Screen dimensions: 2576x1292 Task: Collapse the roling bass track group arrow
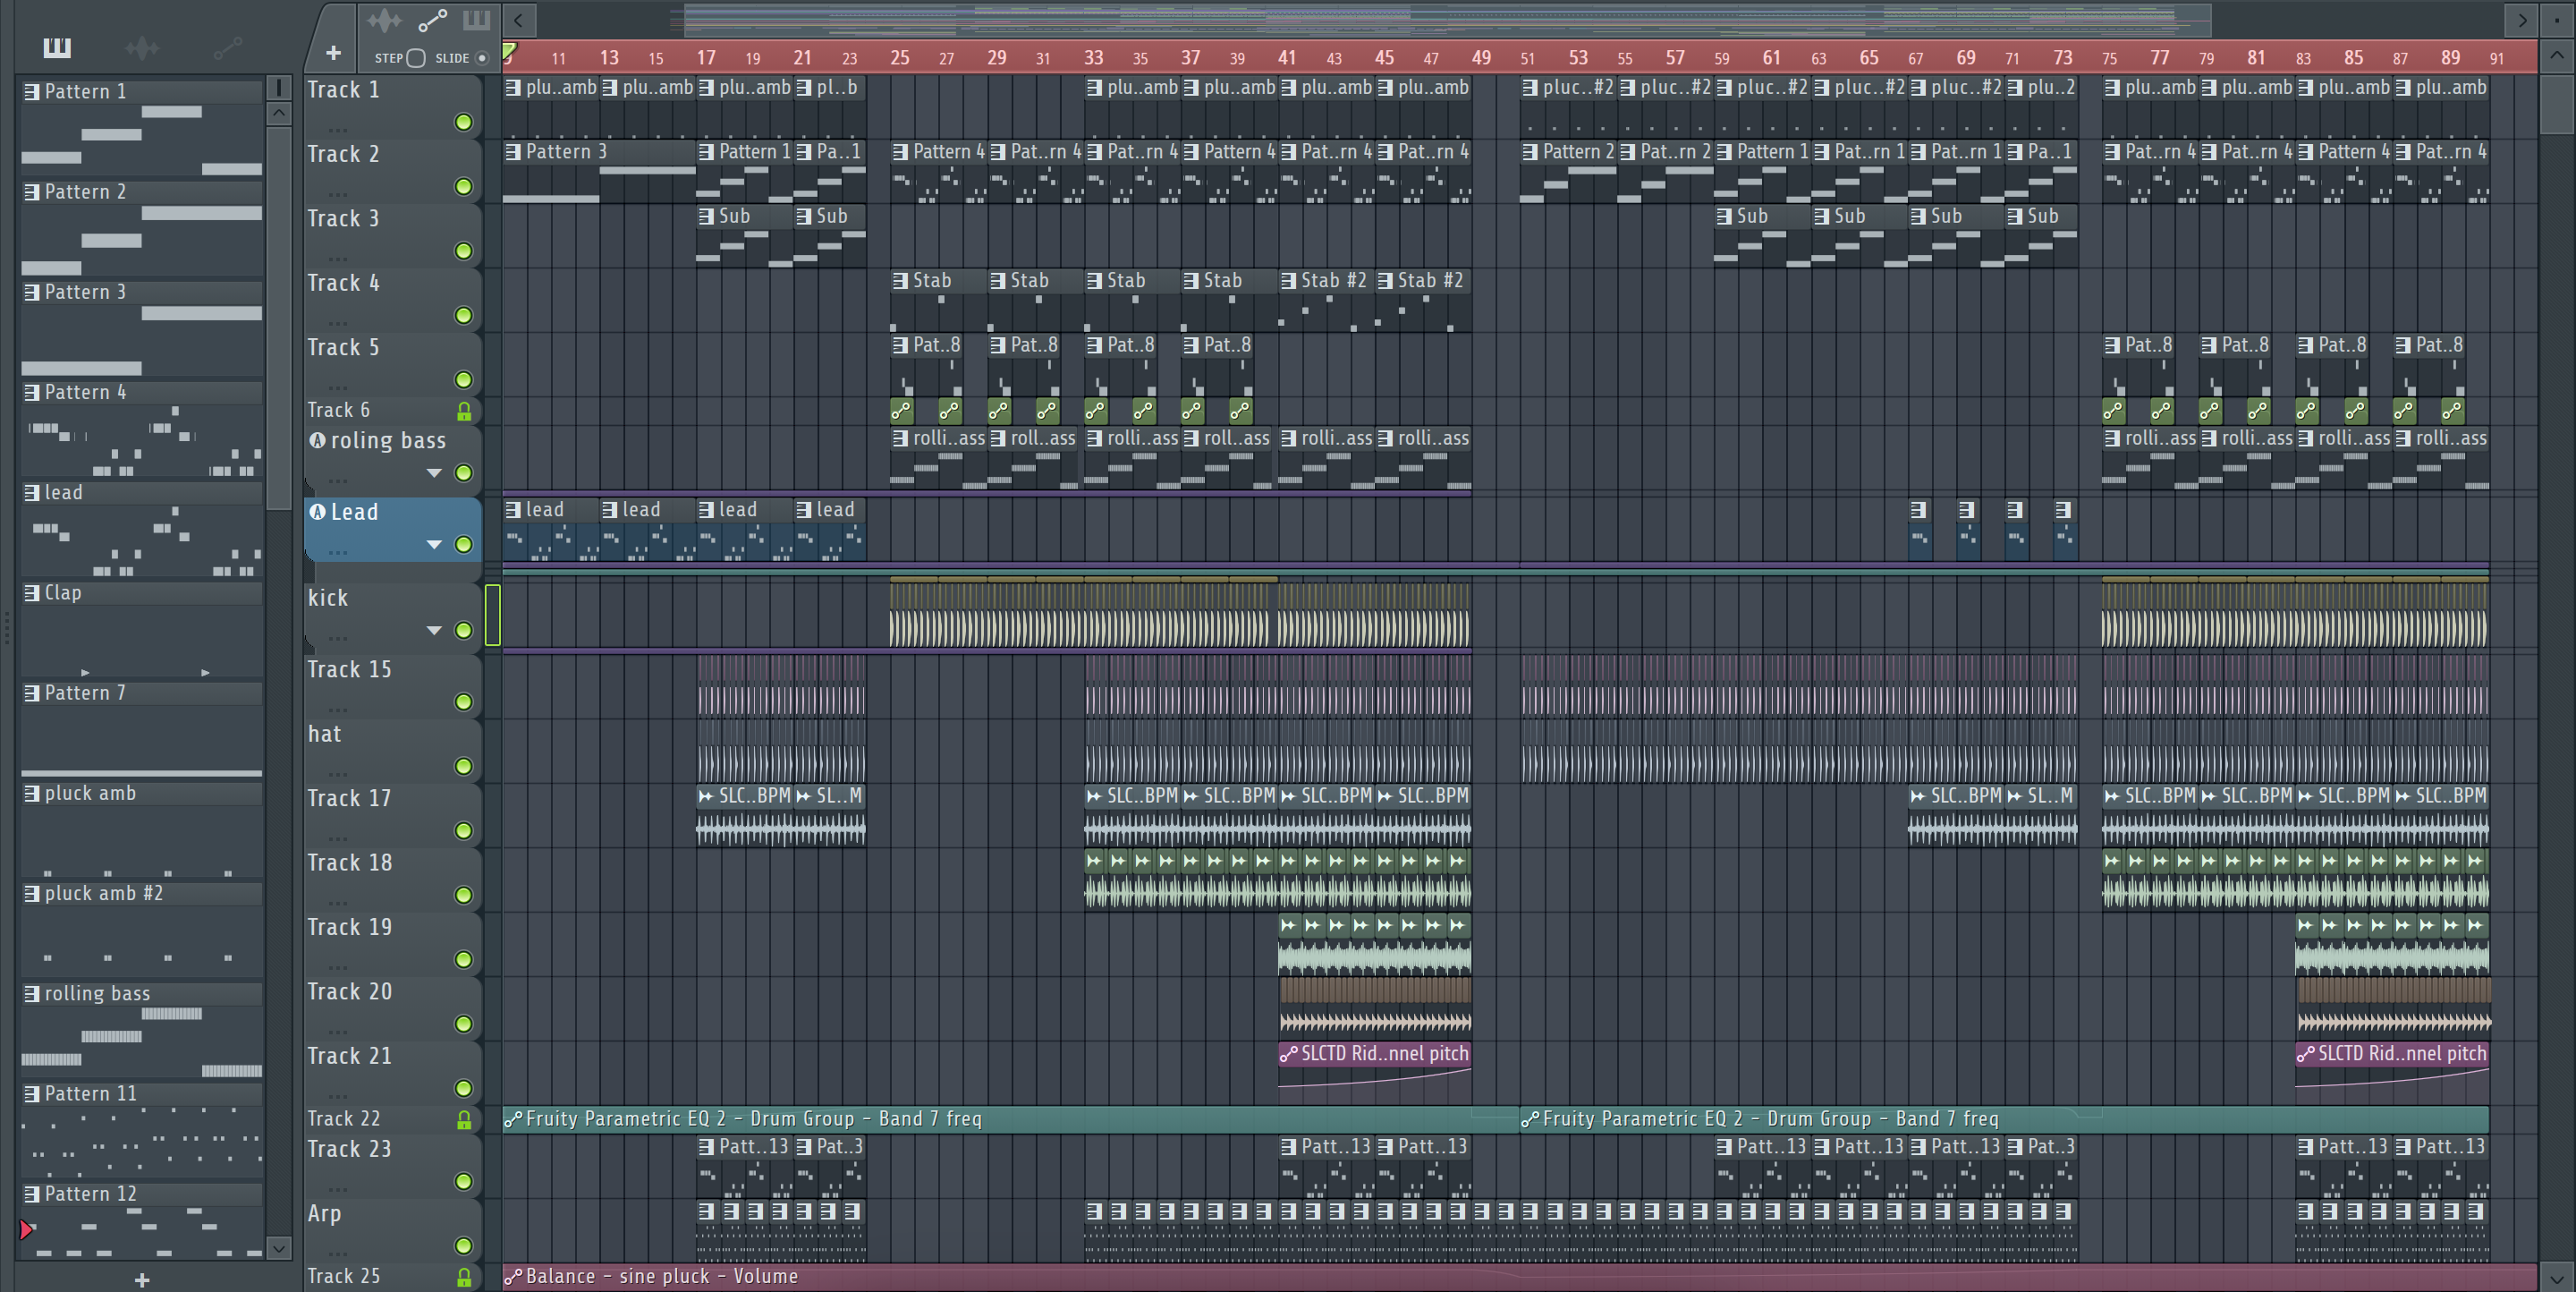tap(434, 473)
